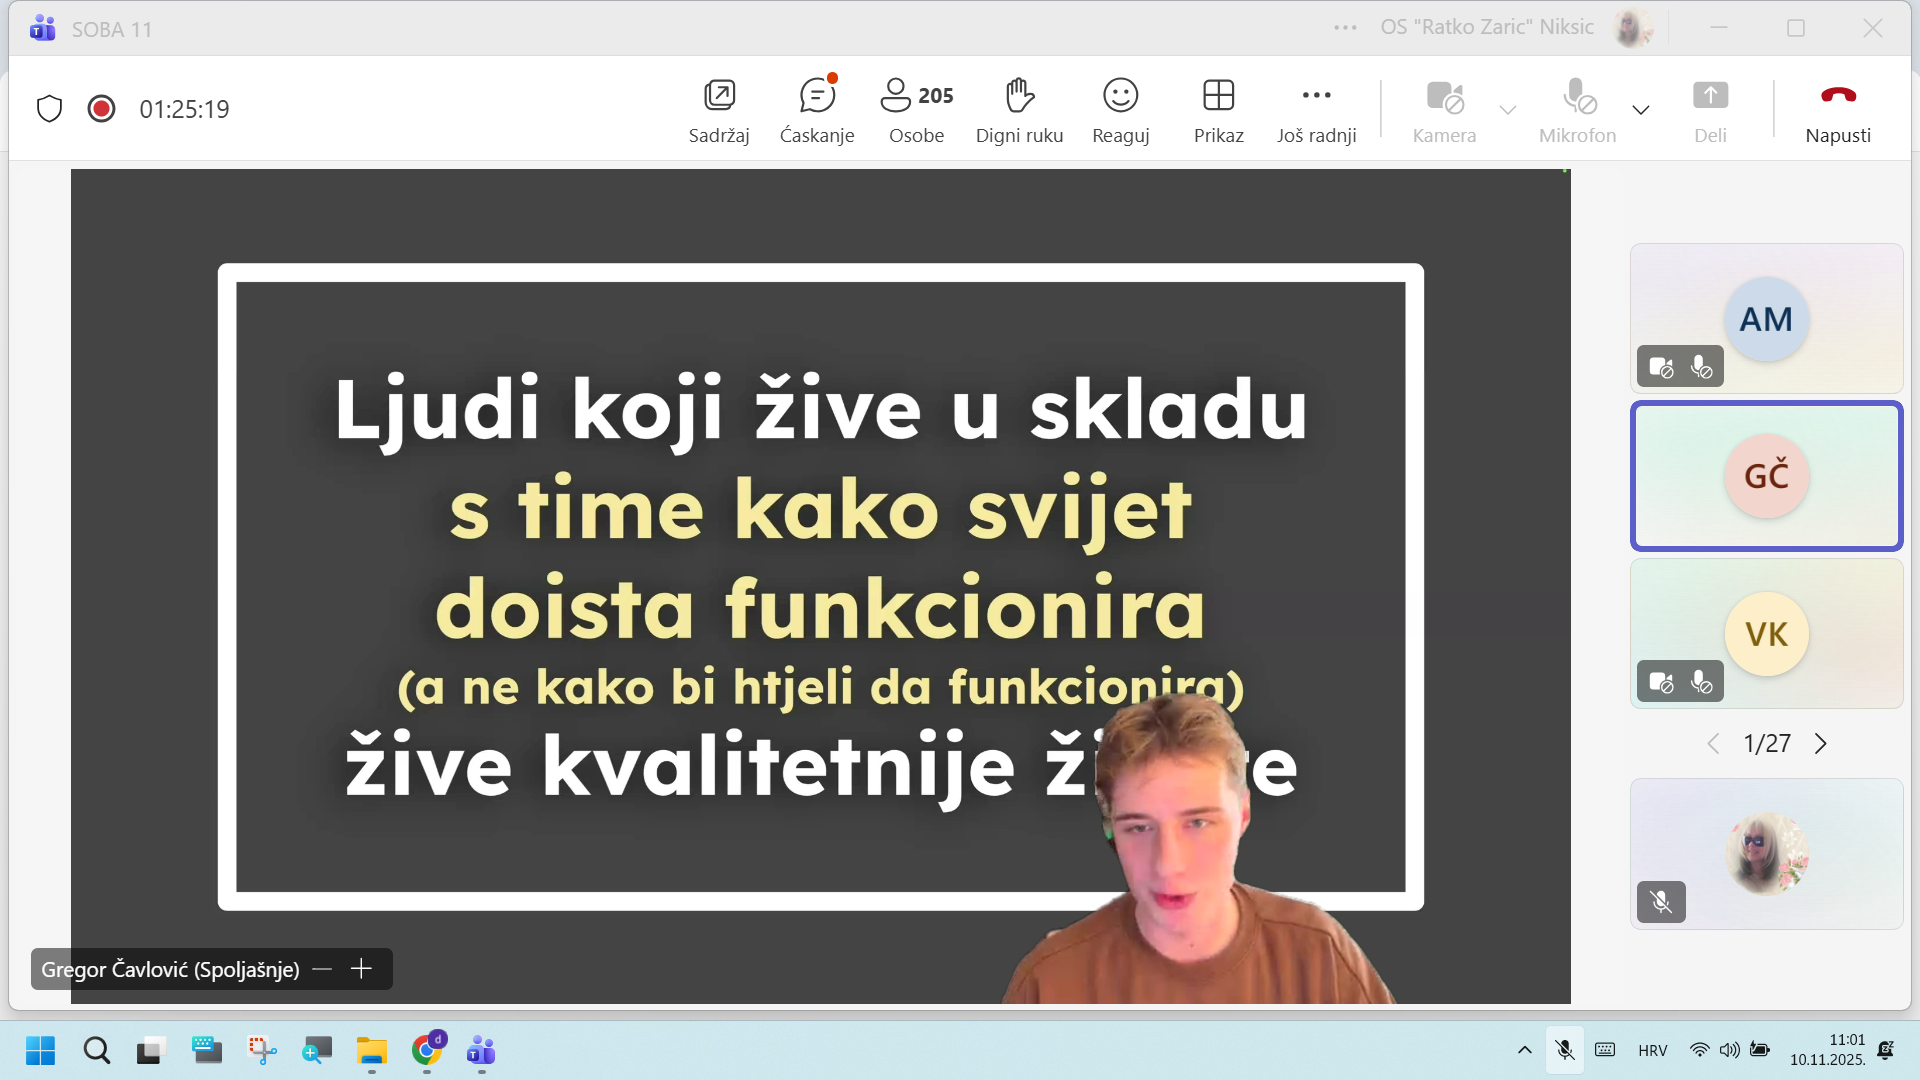Image resolution: width=1920 pixels, height=1080 pixels.
Task: Open the Reaguj reactions menu
Action: click(1120, 110)
